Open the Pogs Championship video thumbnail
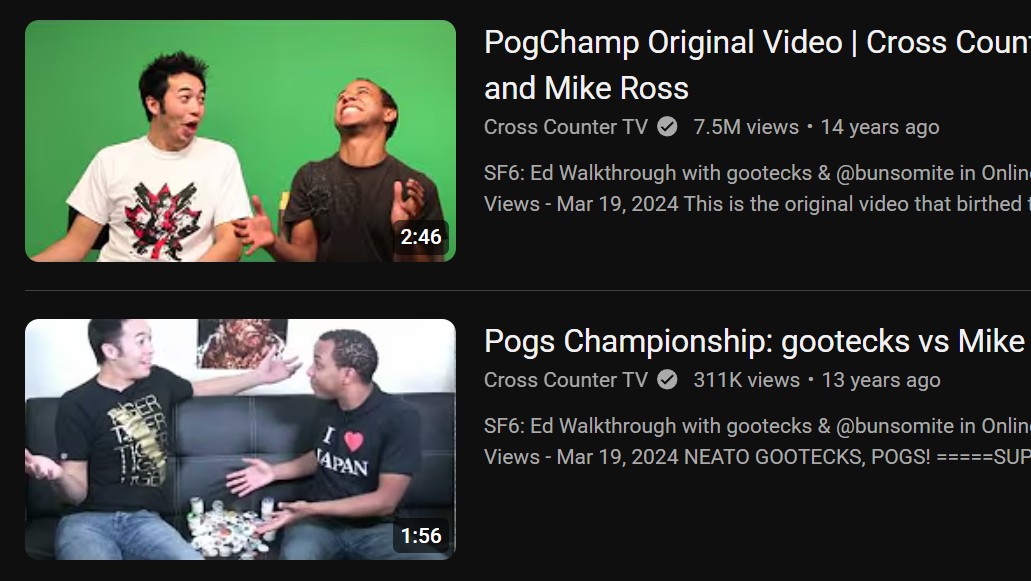The image size is (1031, 581). [240, 439]
